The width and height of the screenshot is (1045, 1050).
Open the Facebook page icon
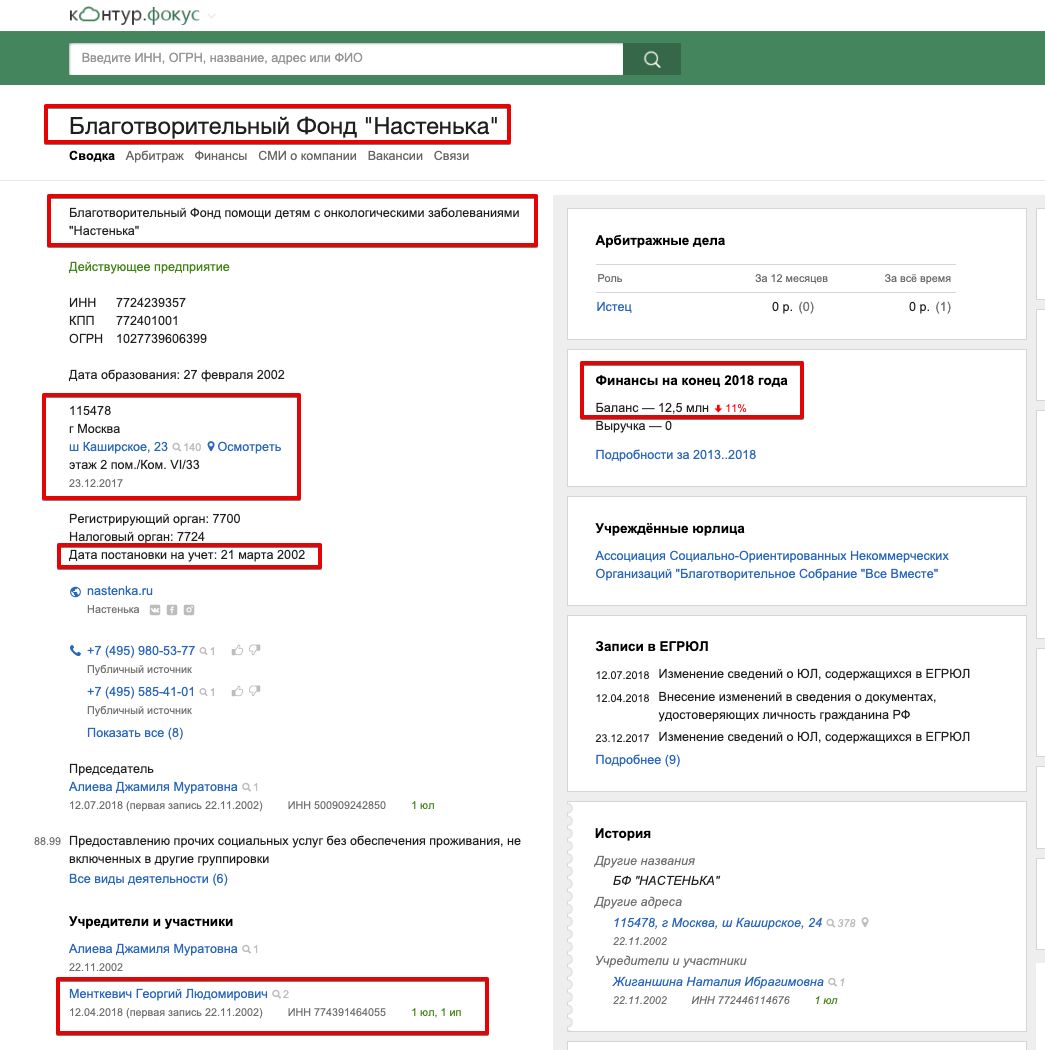[x=172, y=610]
